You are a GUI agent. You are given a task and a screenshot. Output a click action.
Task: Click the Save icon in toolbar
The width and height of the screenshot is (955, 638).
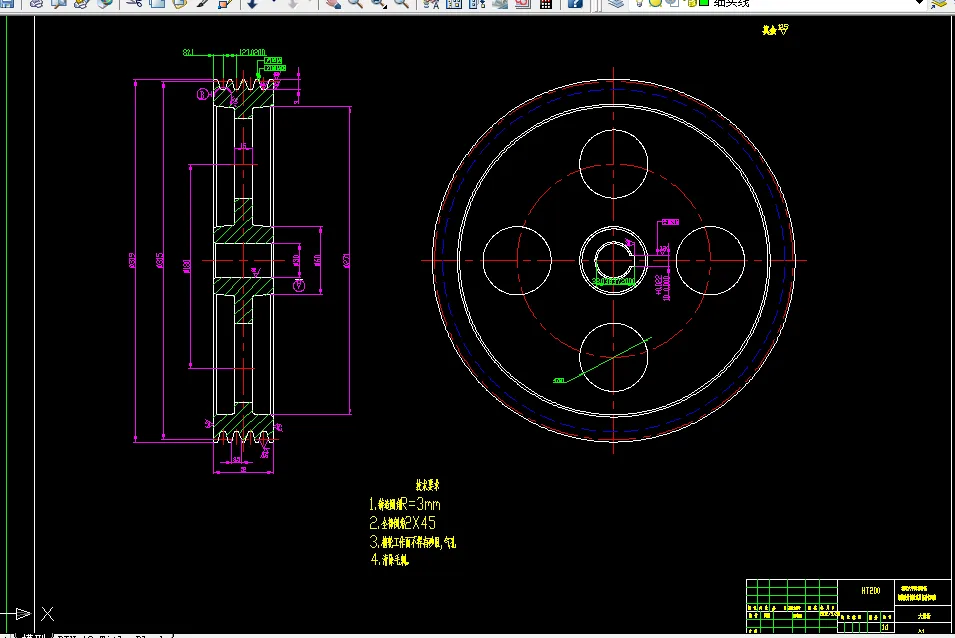tap(7, 4)
